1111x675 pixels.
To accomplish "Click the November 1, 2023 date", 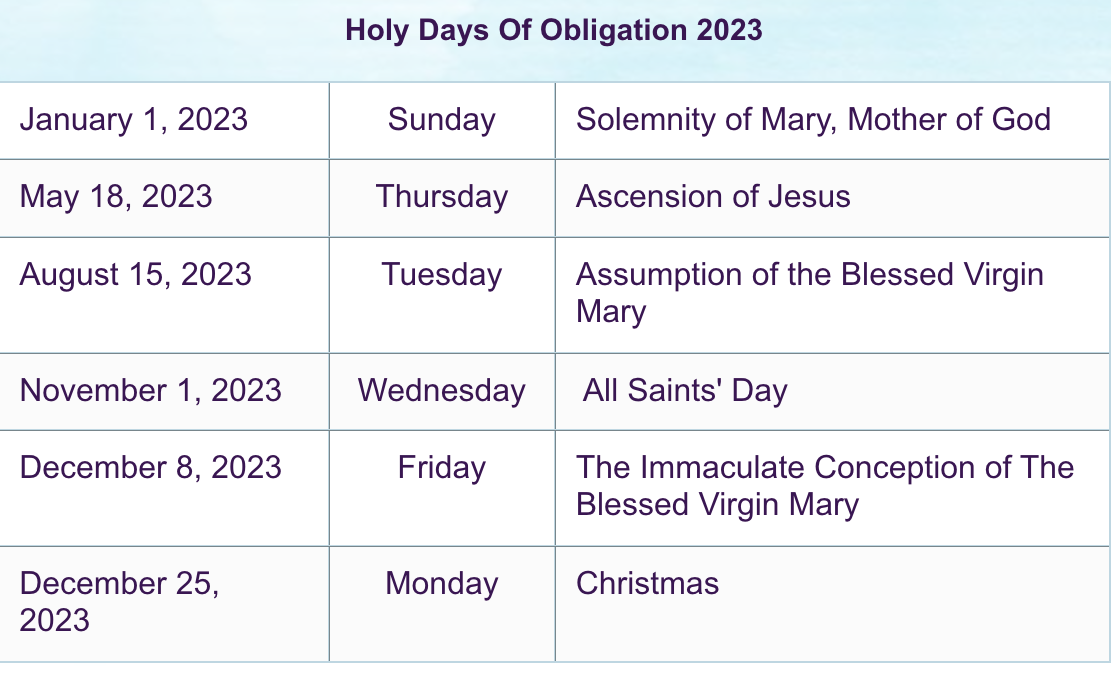I will pyautogui.click(x=151, y=390).
